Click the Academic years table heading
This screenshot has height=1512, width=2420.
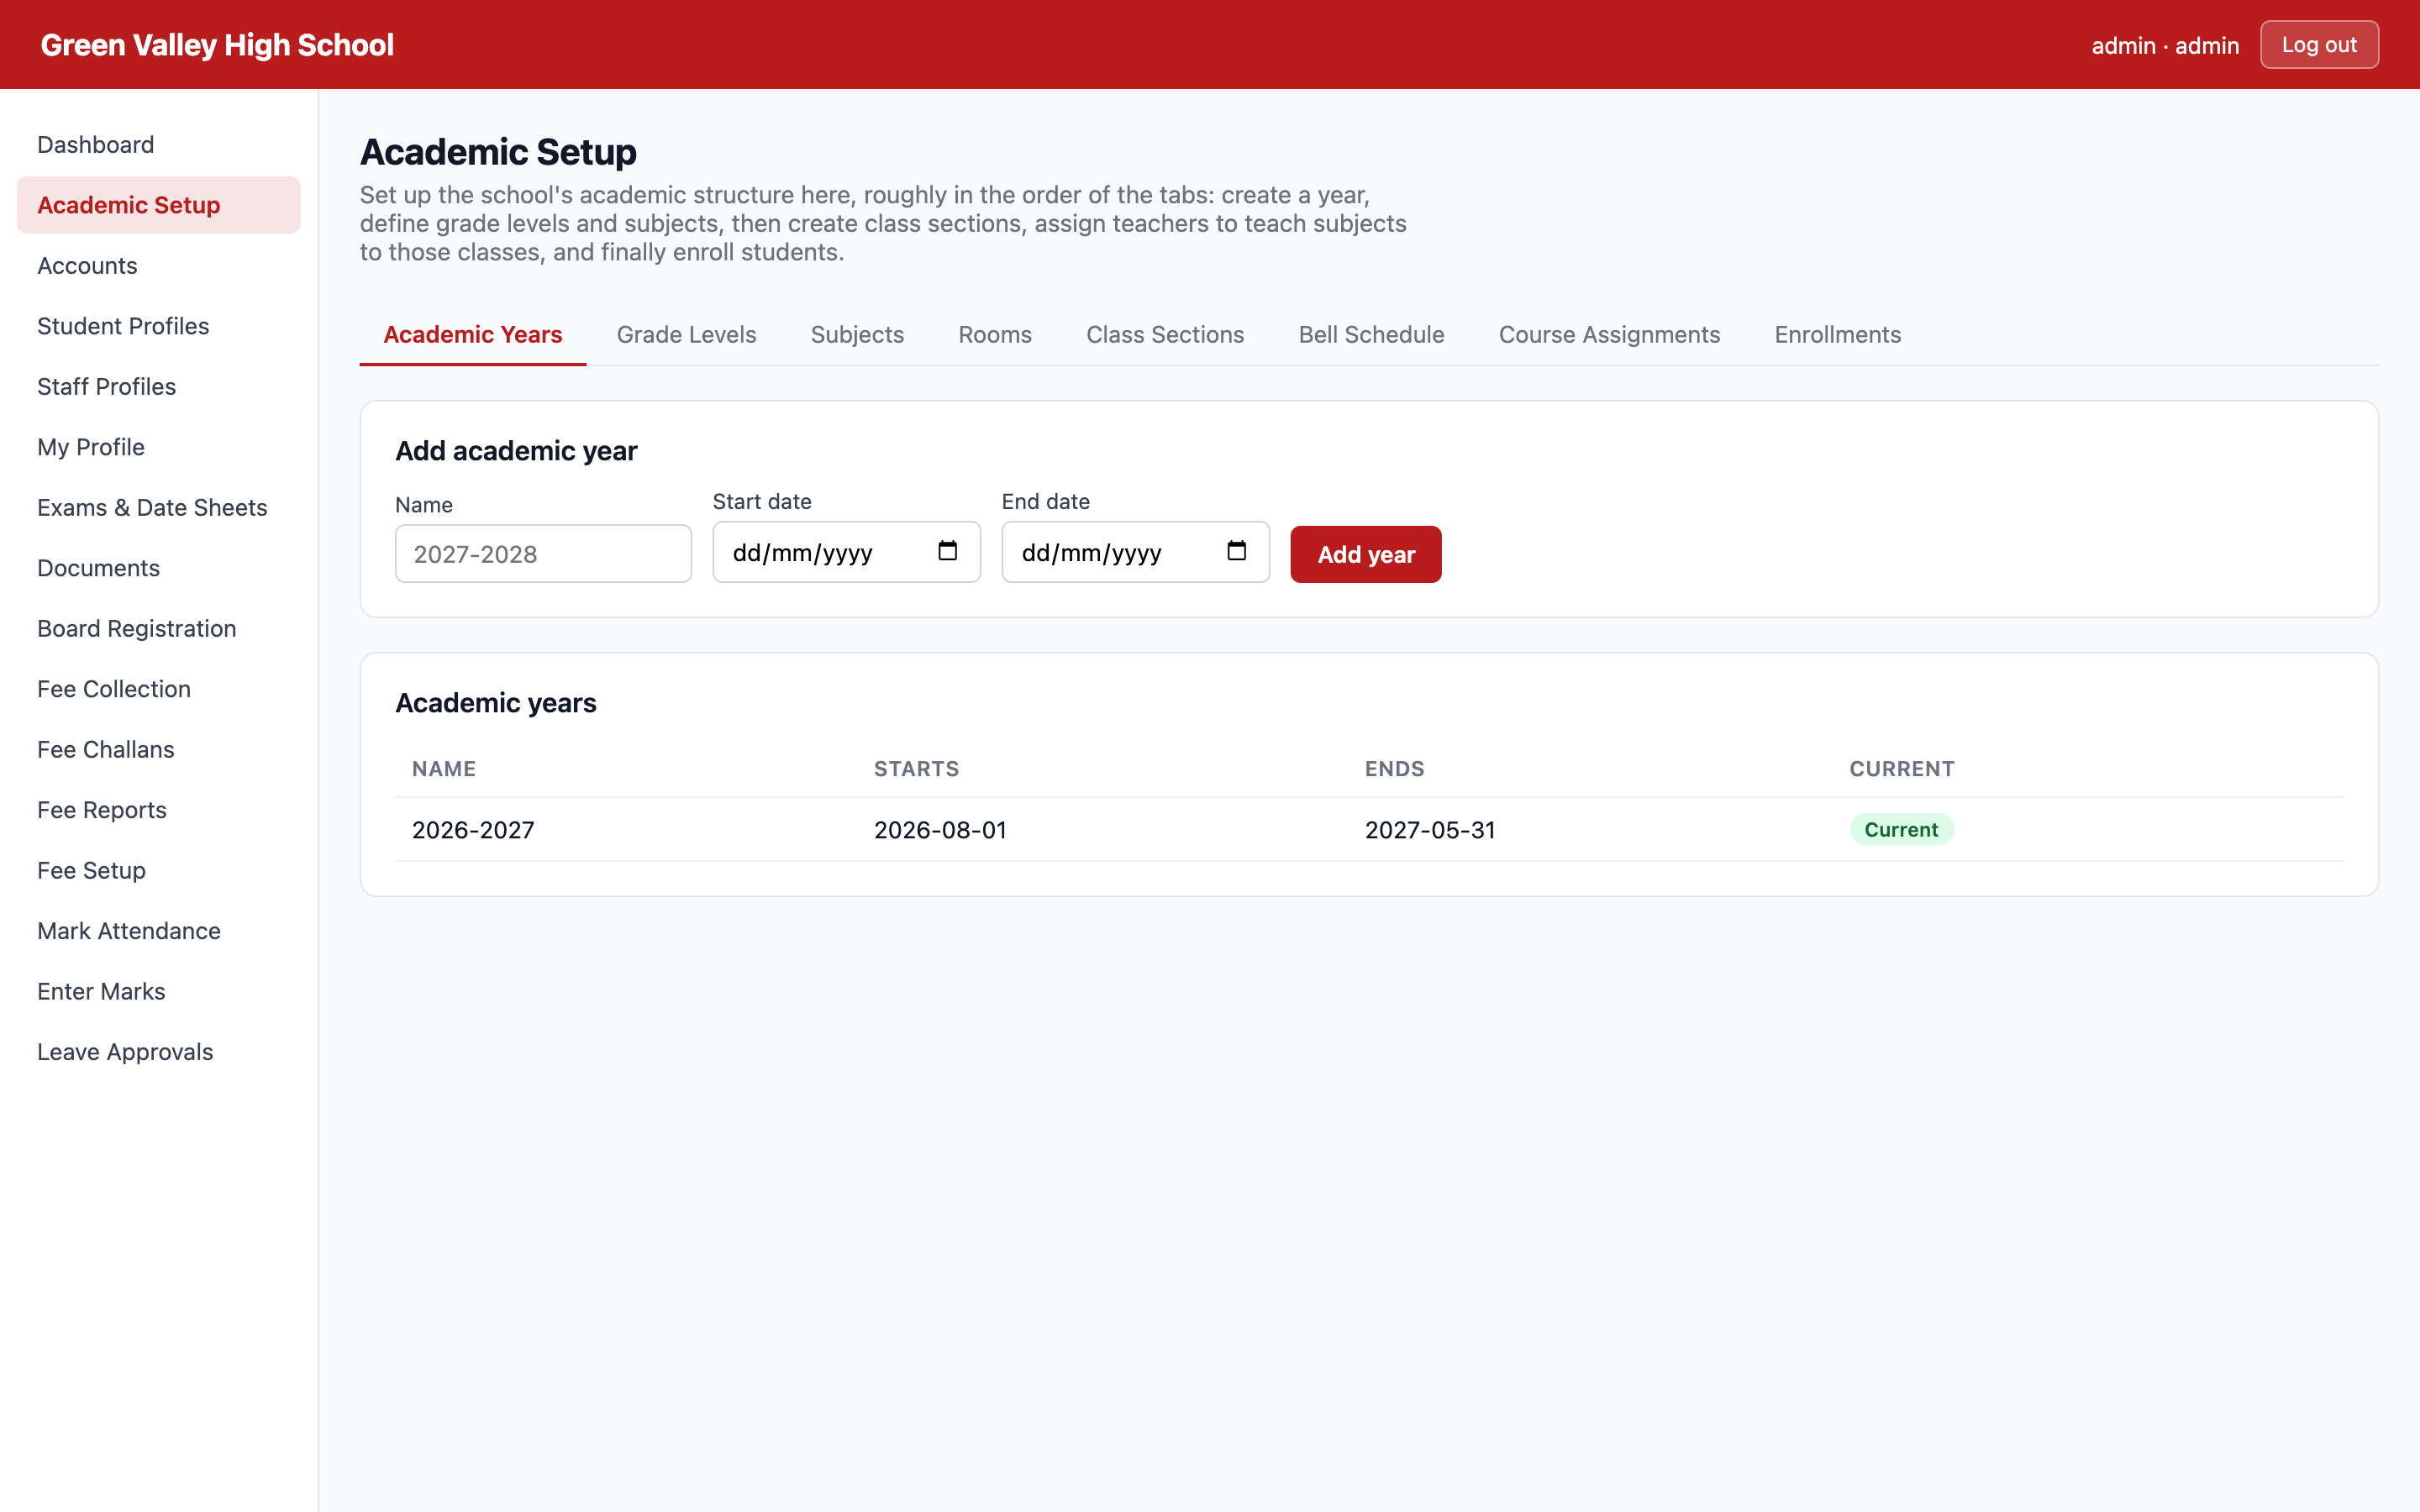496,703
